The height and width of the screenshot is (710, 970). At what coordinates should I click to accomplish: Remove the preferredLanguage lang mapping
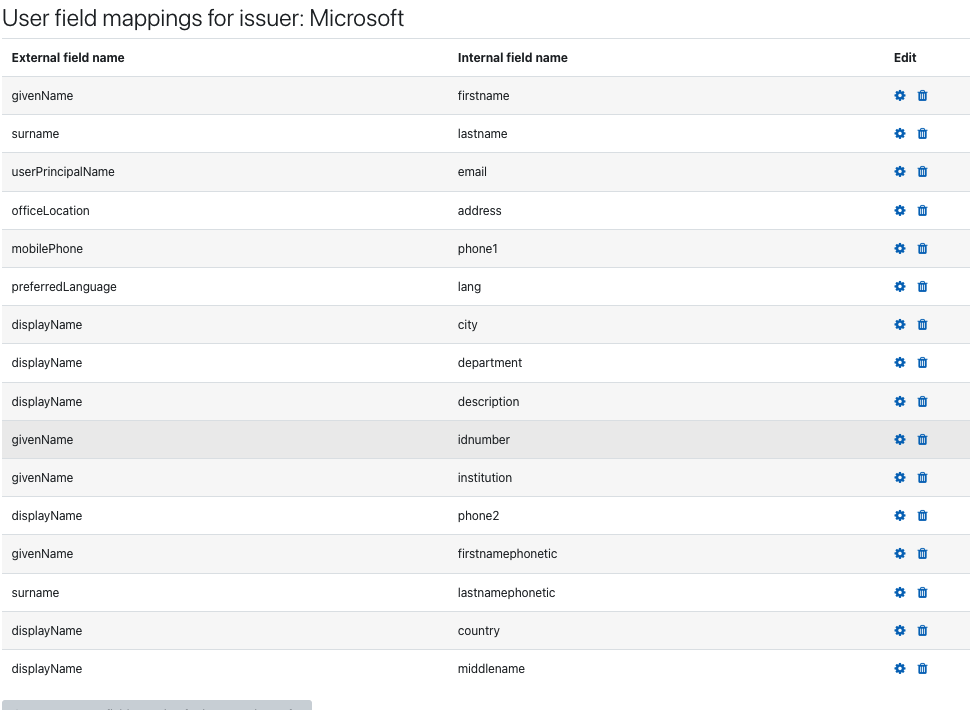coord(922,286)
